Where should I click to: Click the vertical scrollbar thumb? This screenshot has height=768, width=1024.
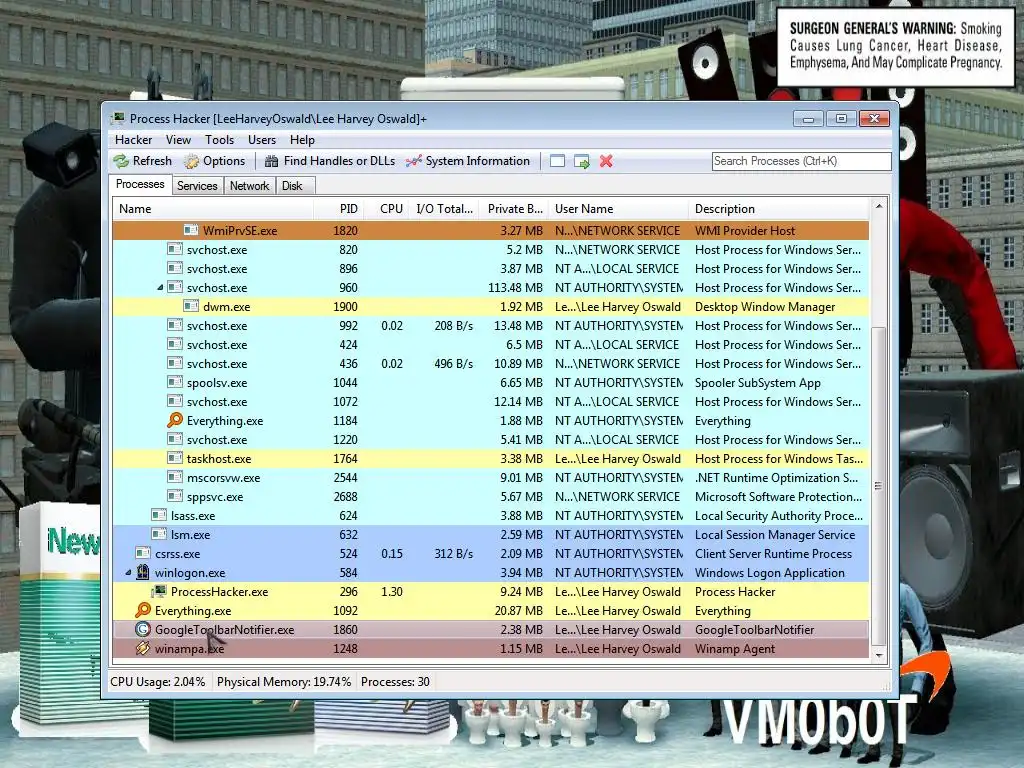[879, 485]
